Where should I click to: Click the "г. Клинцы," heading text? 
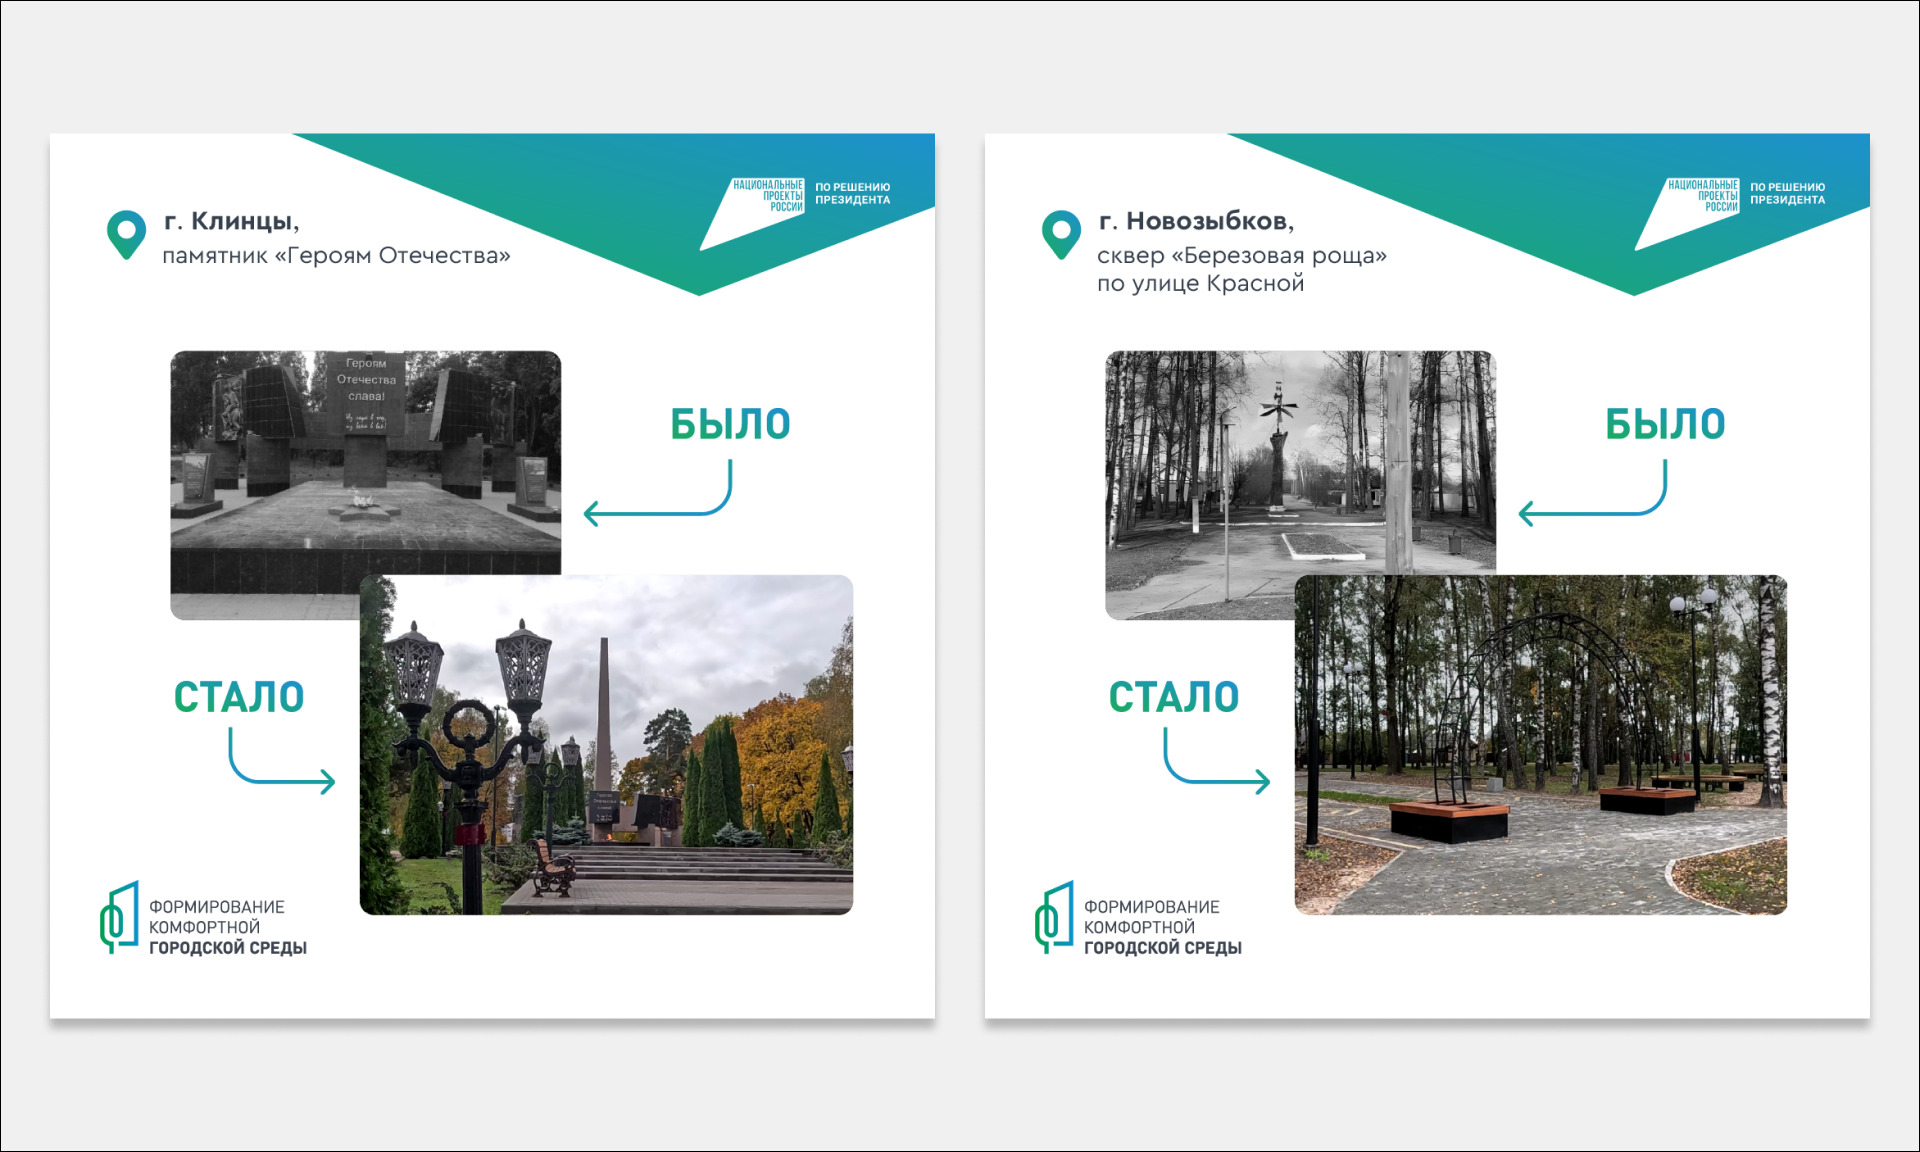click(x=231, y=221)
